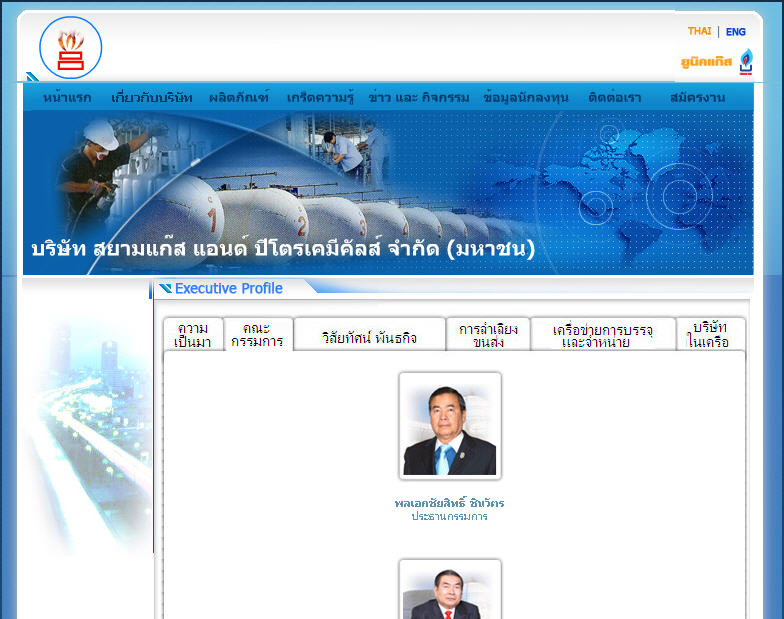Click the ประธานกรรมการ title text
The image size is (784, 619).
coord(450,516)
